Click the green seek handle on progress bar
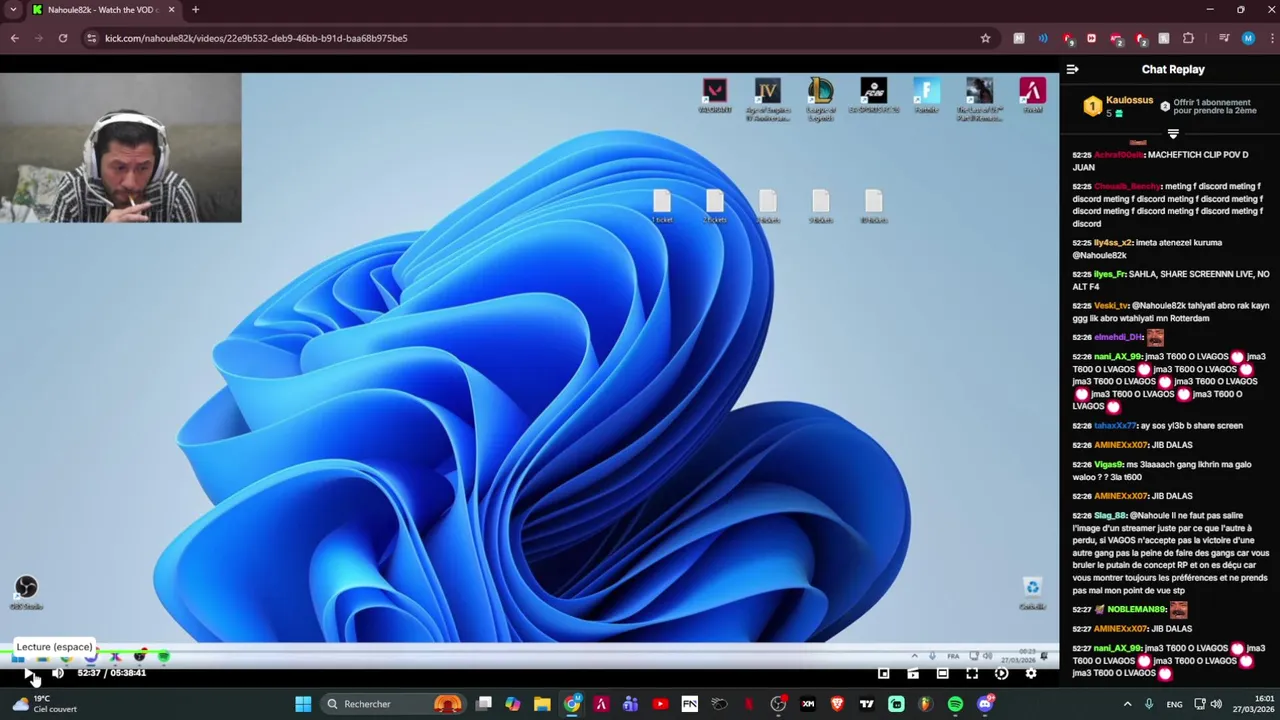This screenshot has width=1280, height=720. [164, 656]
